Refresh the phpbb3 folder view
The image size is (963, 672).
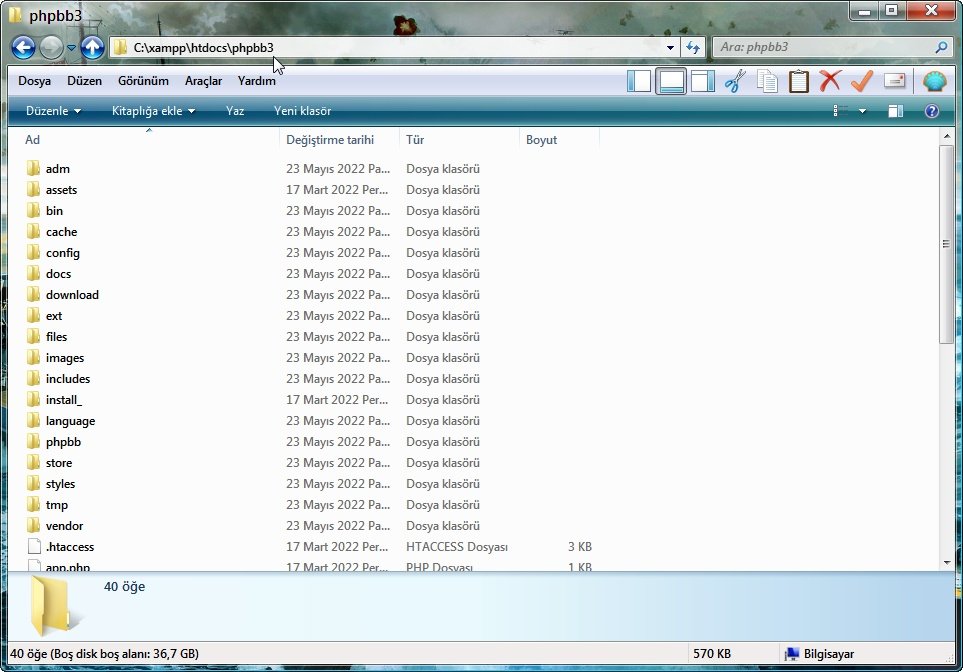pyautogui.click(x=693, y=47)
